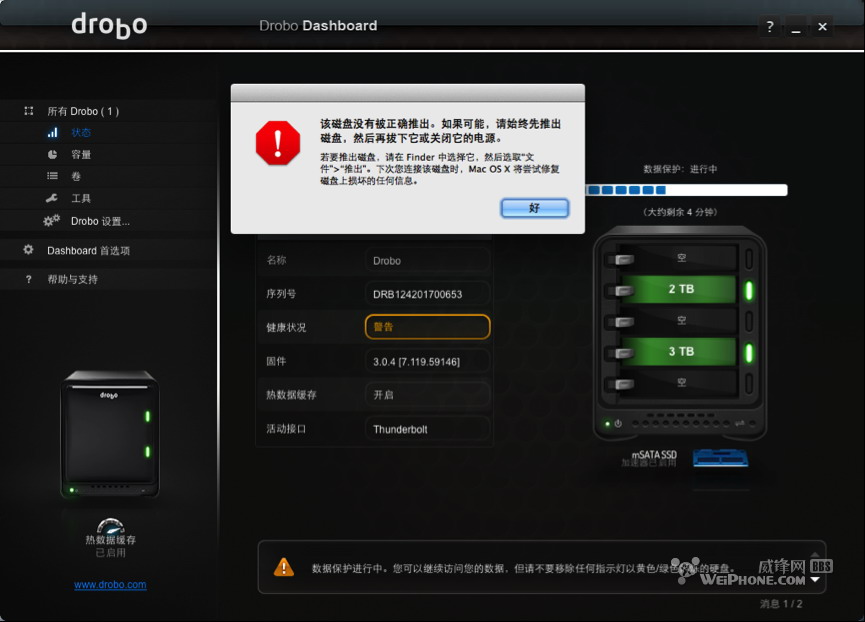Click the serial number field DRB124201700653

pos(428,294)
